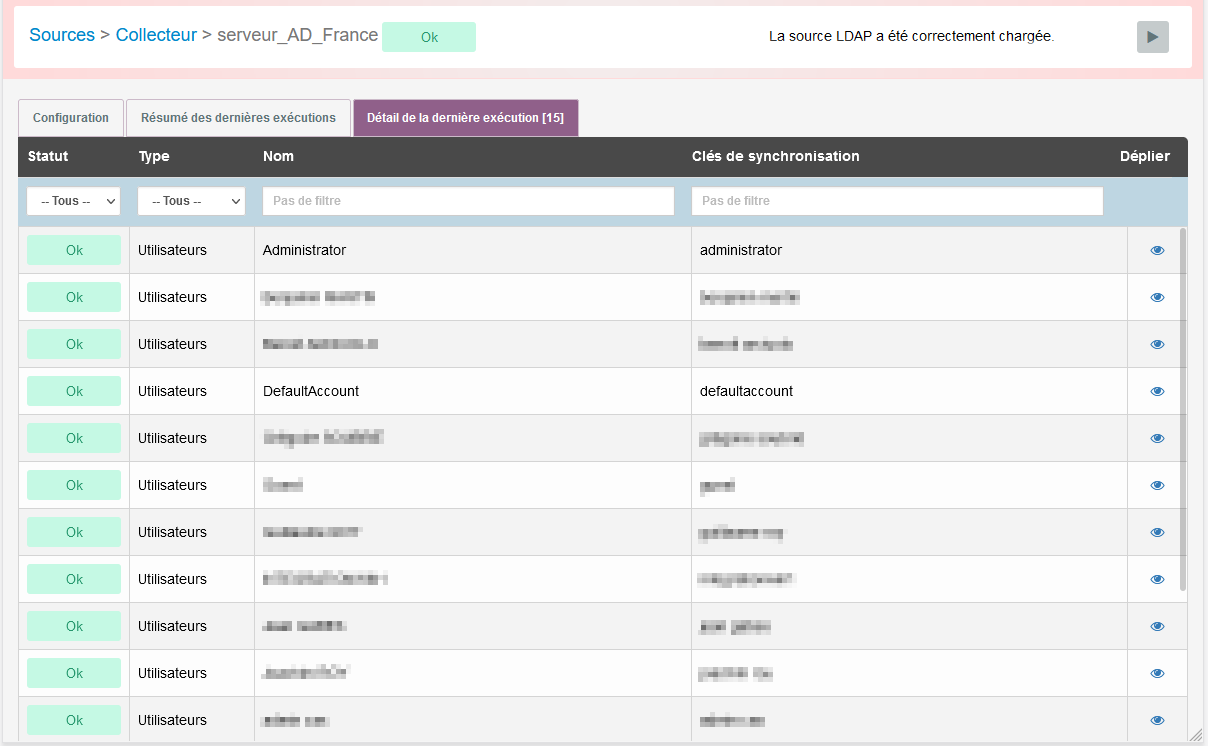The image size is (1208, 746).
Task: Open the Collecteur breadcrumb link
Action: [156, 35]
